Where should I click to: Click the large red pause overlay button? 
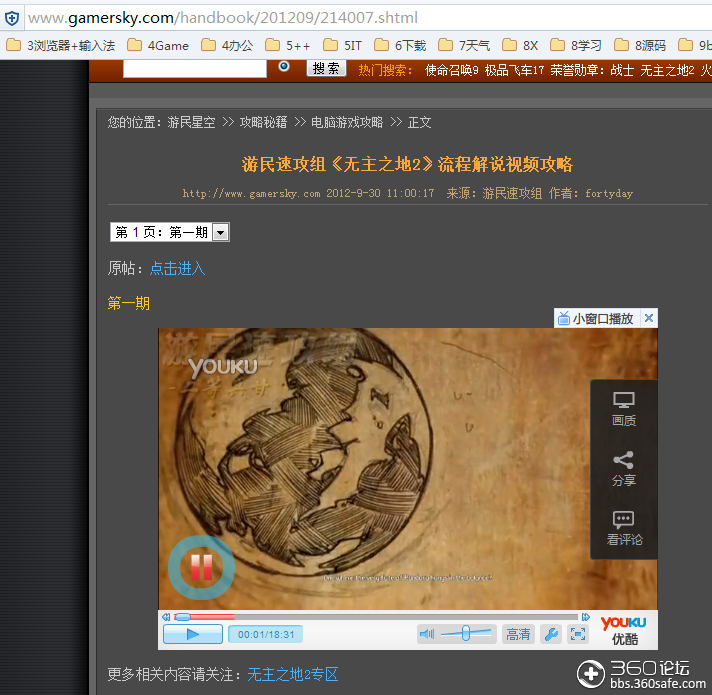click(x=202, y=567)
